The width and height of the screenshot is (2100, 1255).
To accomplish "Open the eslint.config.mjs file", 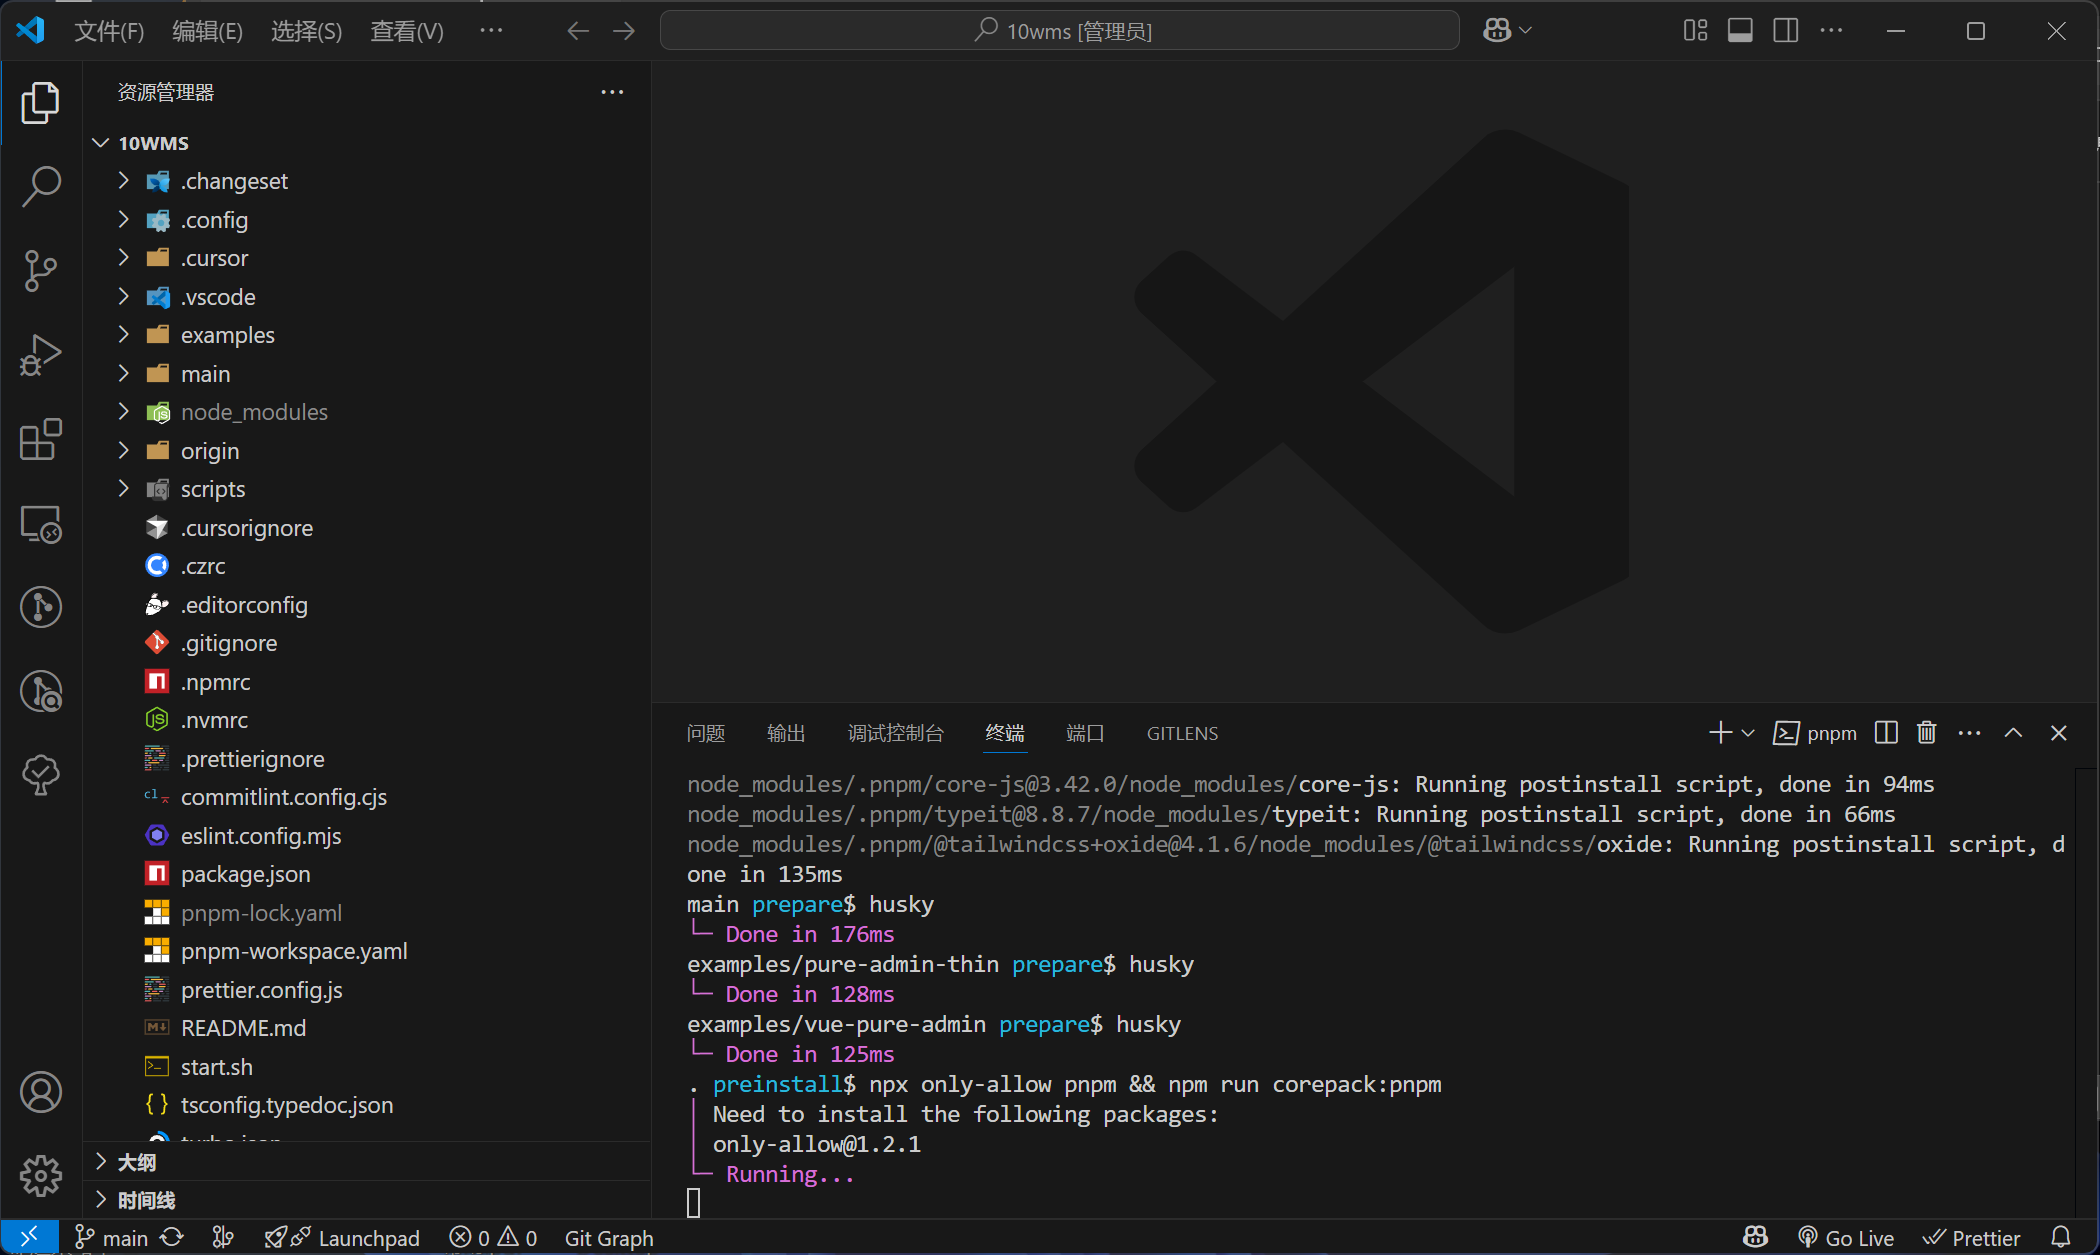I will coord(367,836).
